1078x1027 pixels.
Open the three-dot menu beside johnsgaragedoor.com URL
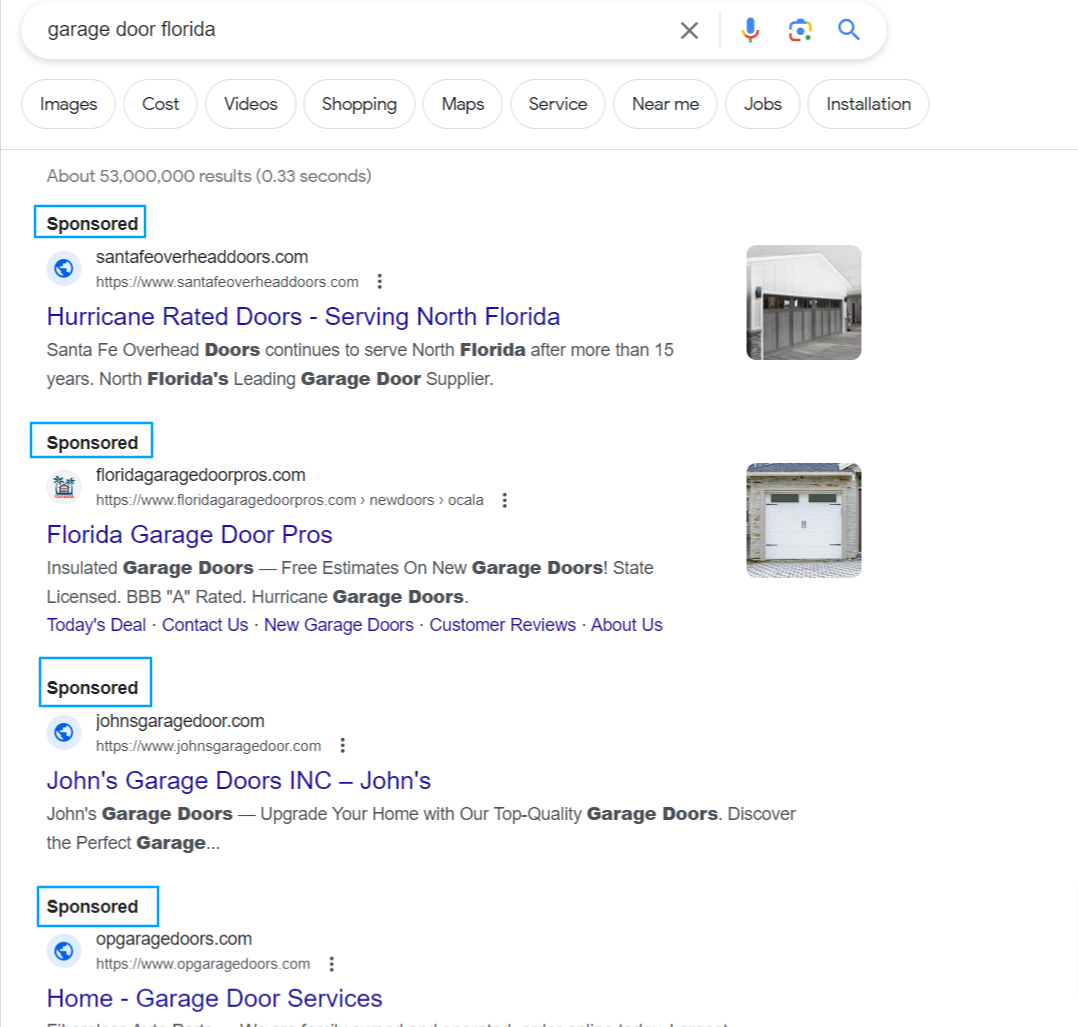point(342,746)
